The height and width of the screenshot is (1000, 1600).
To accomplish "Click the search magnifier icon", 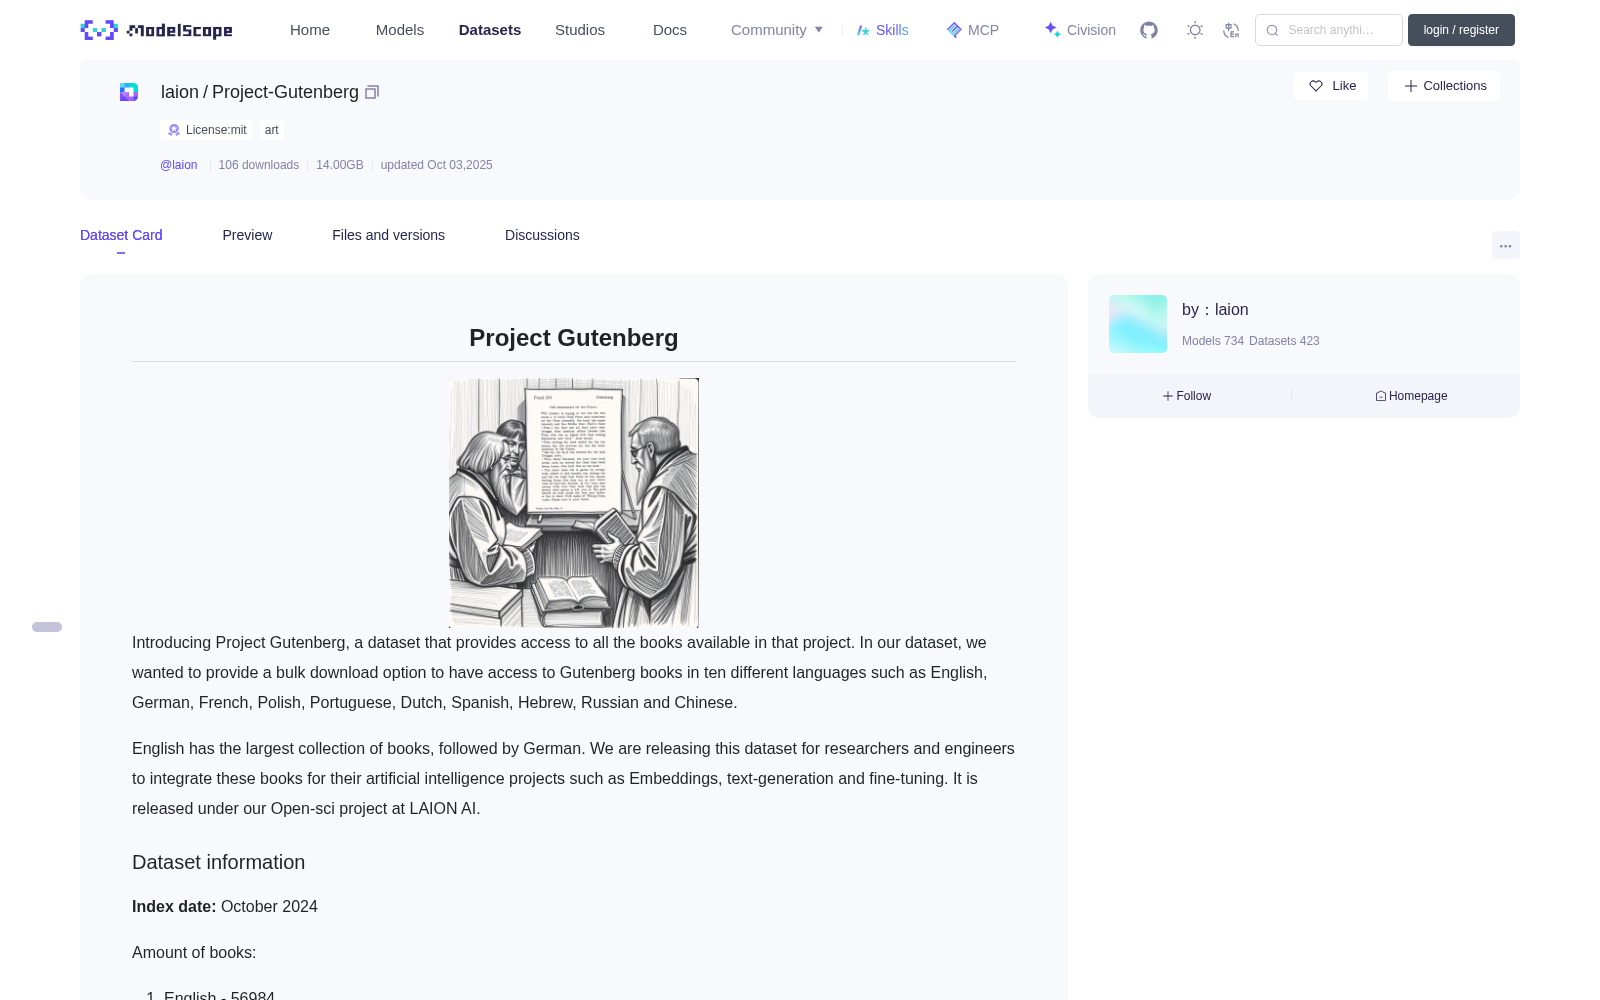I will point(1272,30).
